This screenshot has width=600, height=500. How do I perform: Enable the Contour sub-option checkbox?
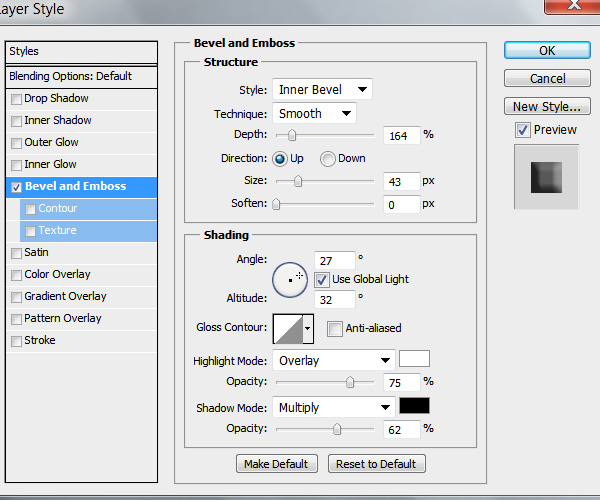click(30, 209)
